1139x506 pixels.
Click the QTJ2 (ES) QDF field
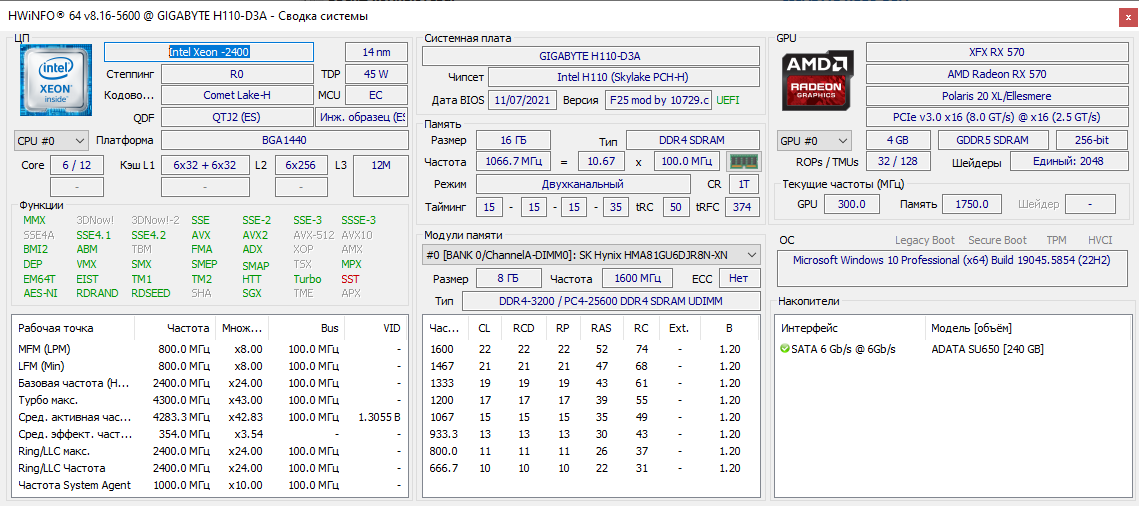(236, 117)
